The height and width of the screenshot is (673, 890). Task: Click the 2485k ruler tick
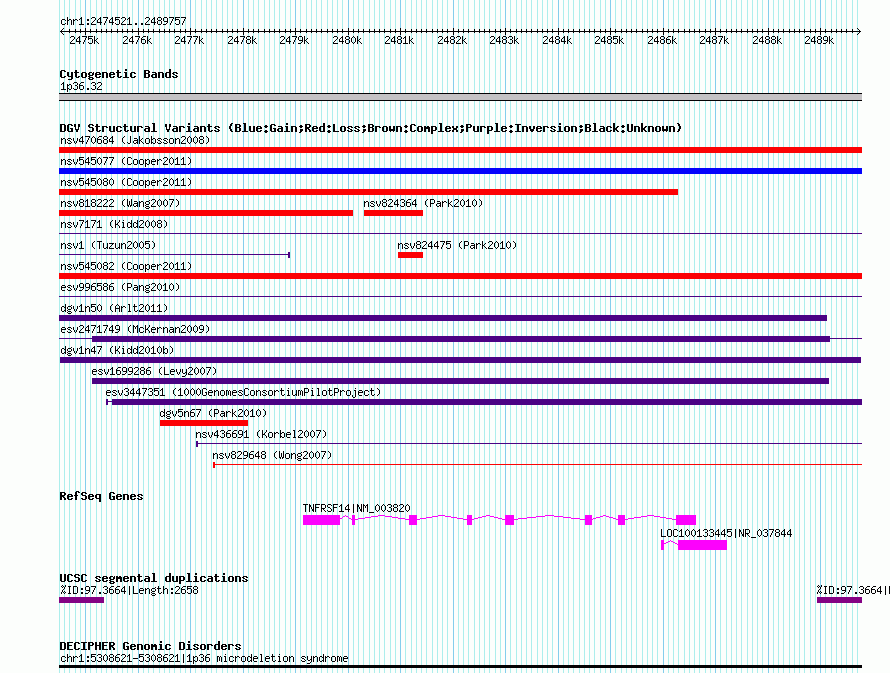click(x=609, y=40)
